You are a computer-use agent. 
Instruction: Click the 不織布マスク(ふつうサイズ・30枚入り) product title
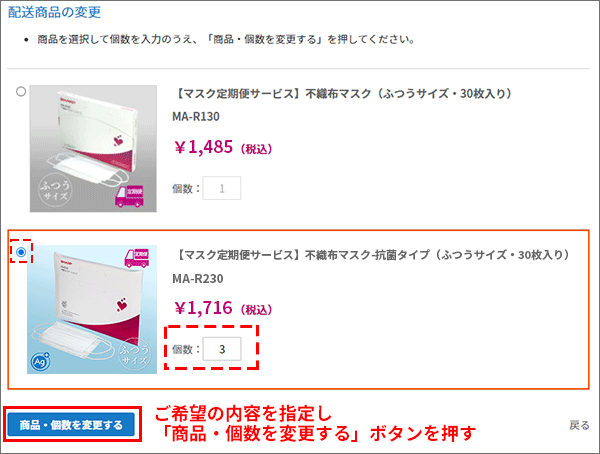pos(343,93)
